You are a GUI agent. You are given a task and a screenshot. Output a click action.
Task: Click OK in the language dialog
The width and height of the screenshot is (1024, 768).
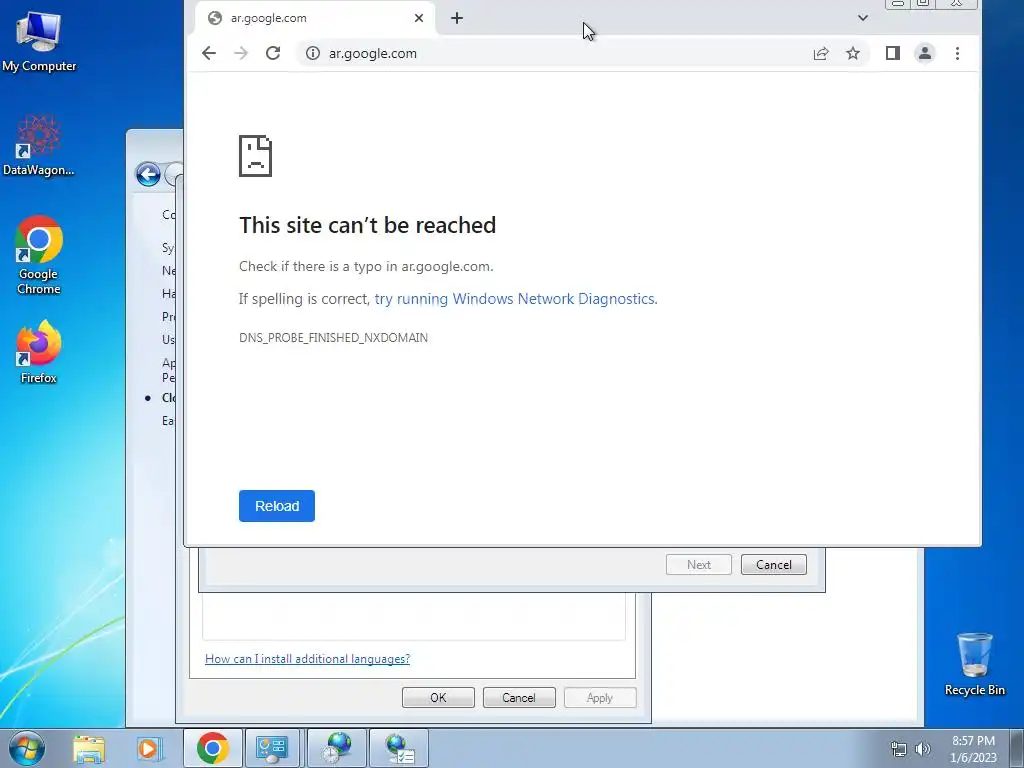click(438, 697)
